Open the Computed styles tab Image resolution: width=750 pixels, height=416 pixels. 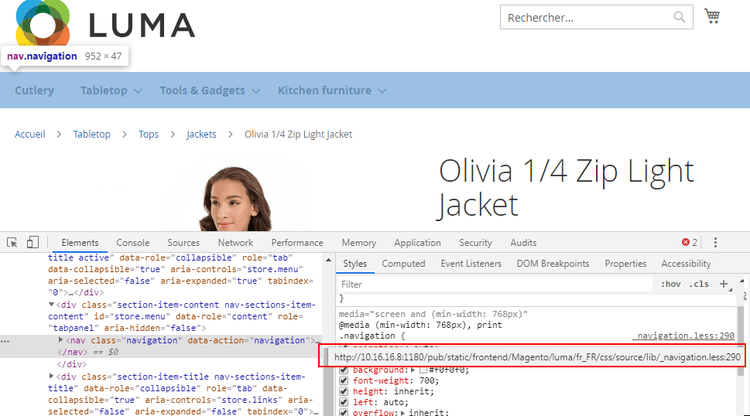click(x=403, y=264)
